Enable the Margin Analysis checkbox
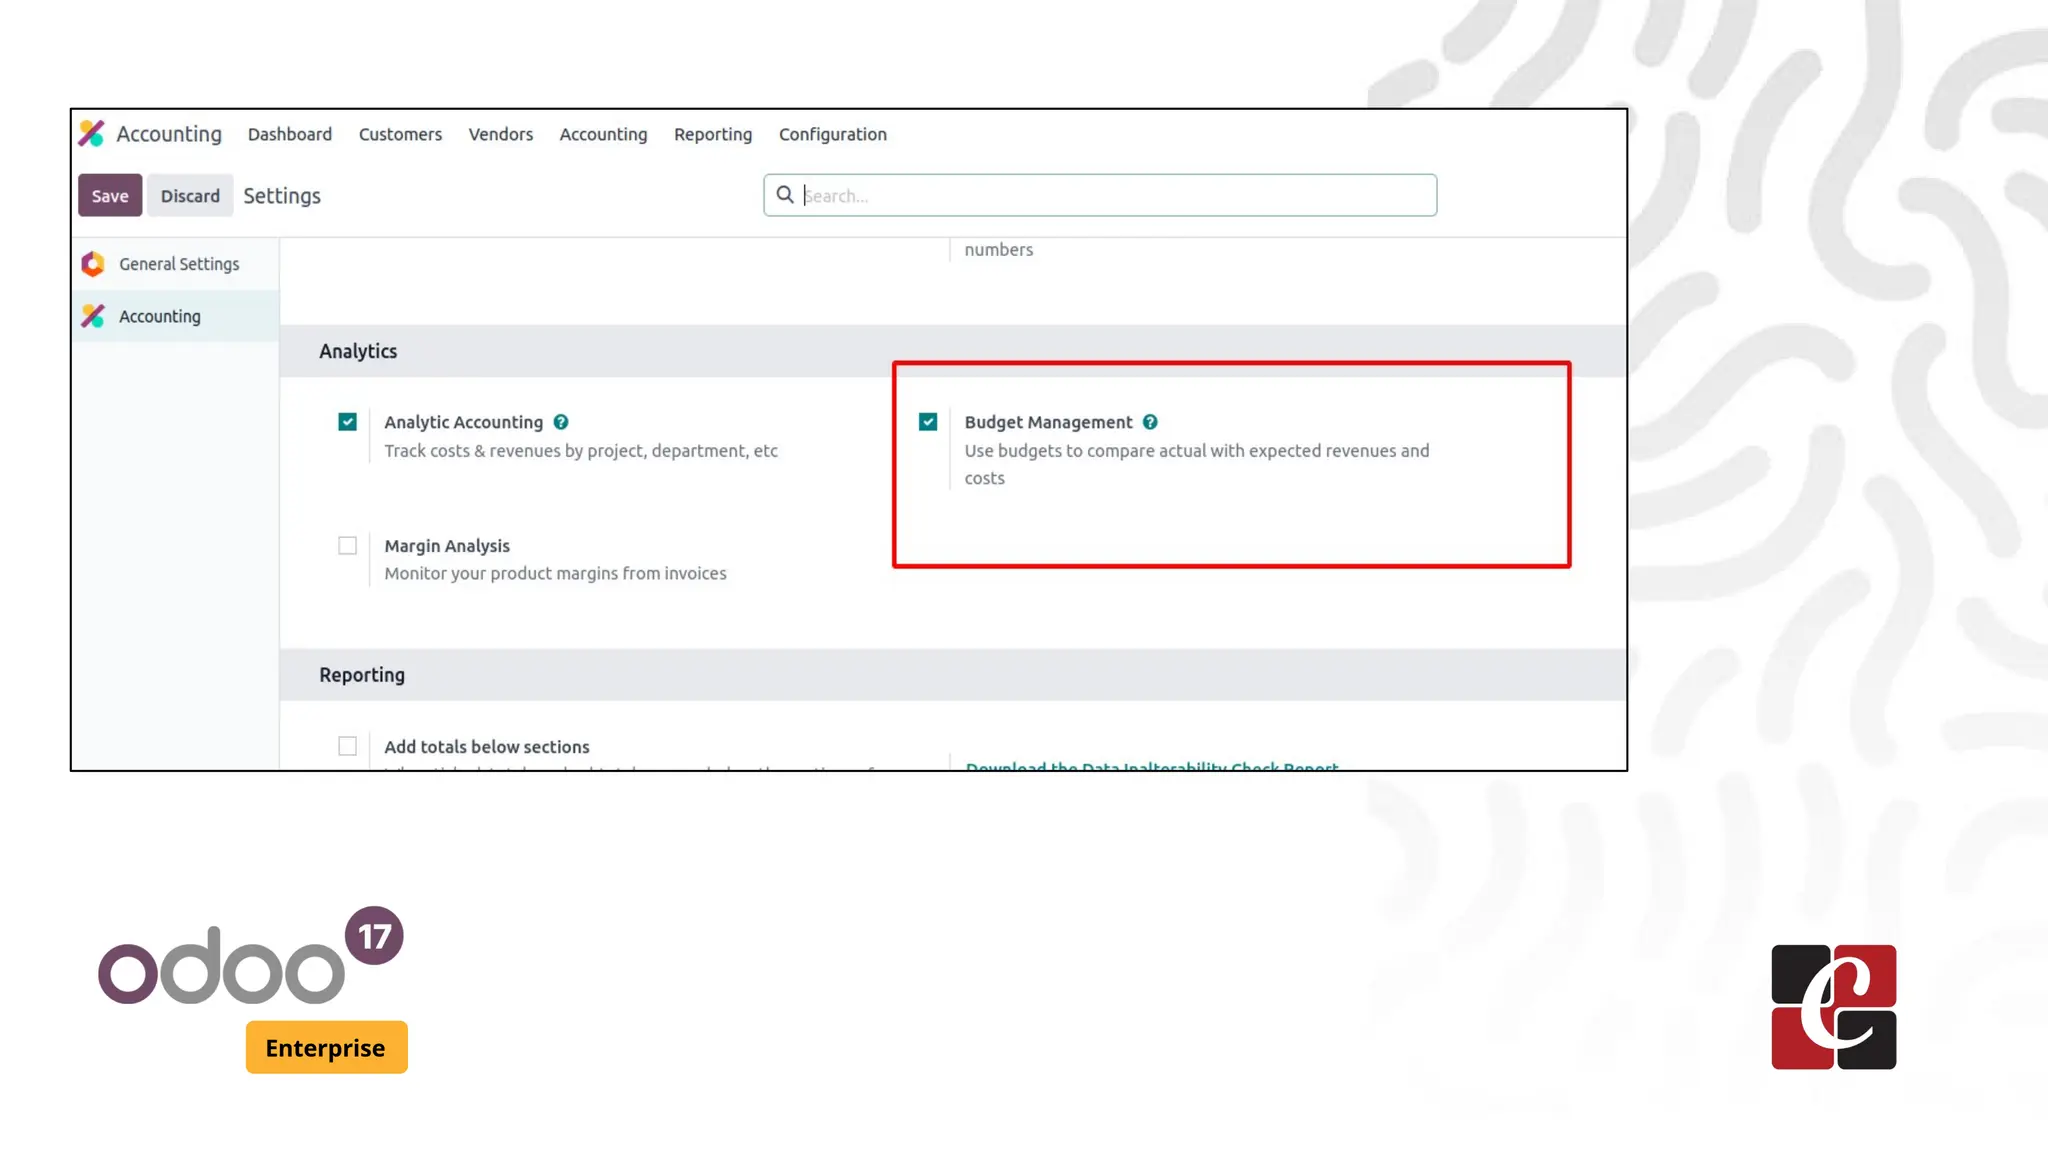This screenshot has width=2048, height=1152. click(x=347, y=546)
